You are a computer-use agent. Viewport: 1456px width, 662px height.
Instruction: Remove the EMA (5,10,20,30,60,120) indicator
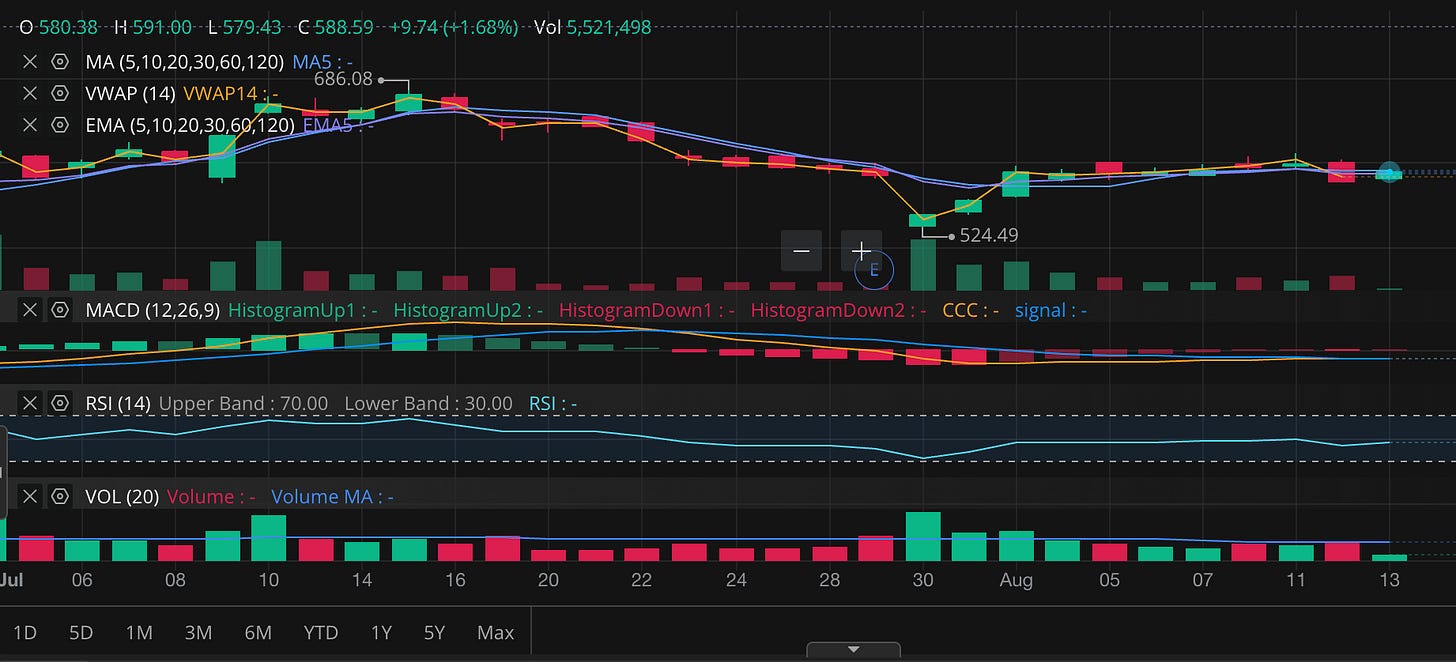click(x=30, y=125)
